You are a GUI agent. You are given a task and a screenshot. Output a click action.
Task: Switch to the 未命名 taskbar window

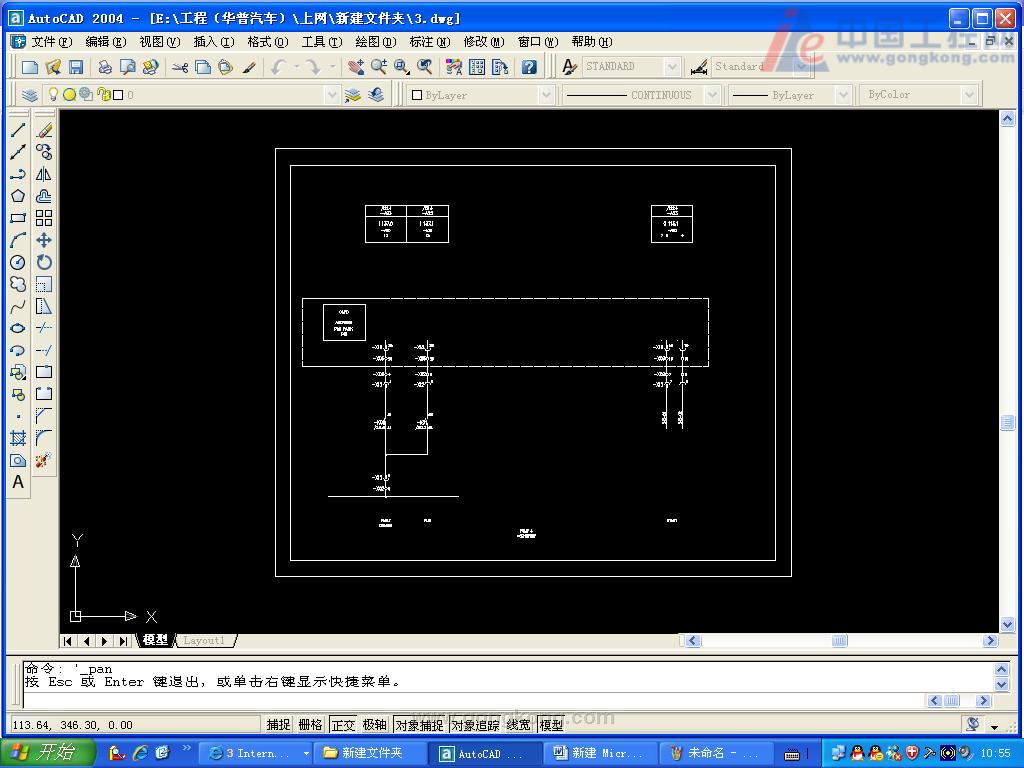point(714,754)
